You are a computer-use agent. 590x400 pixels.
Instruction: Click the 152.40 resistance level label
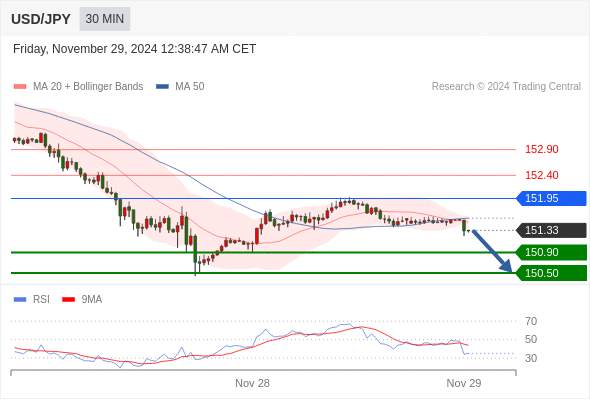[x=541, y=175]
